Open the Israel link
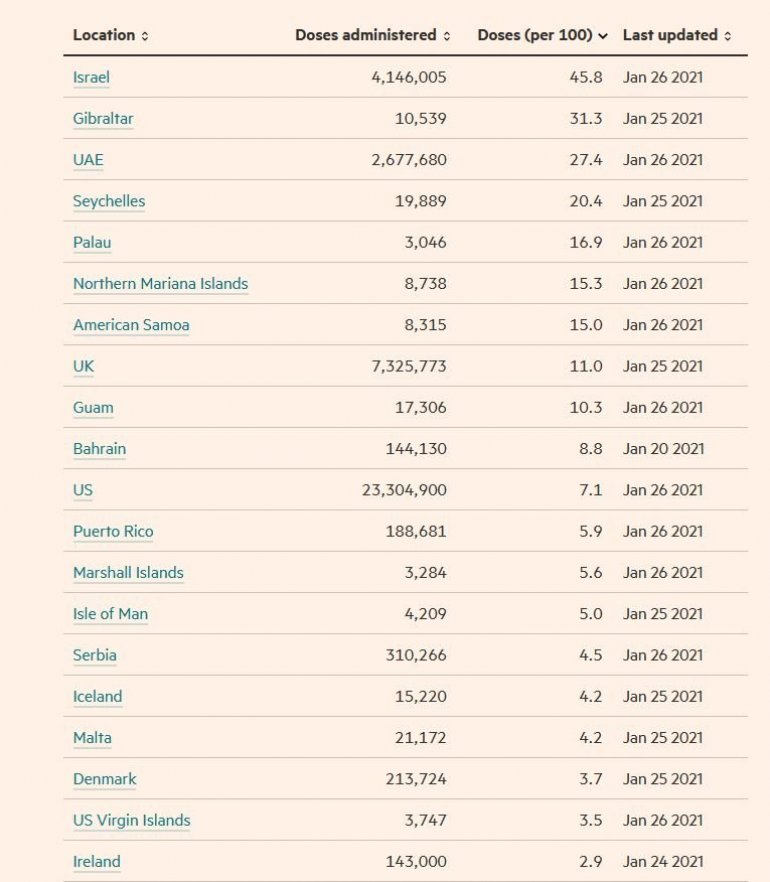The height and width of the screenshot is (882, 770). click(91, 77)
